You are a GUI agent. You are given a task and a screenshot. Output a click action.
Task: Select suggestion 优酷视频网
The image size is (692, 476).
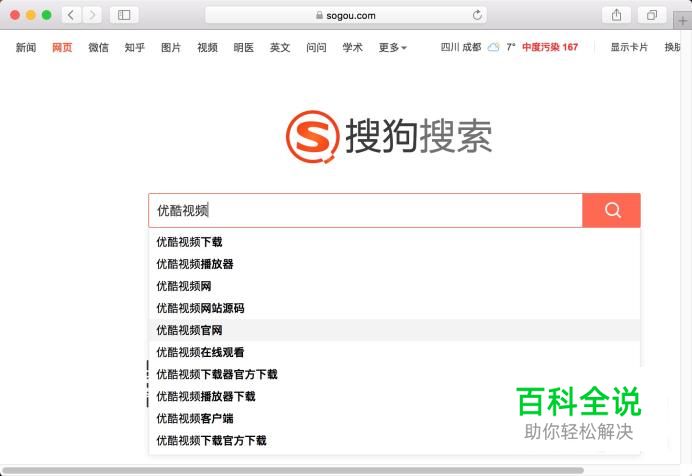[x=395, y=286]
